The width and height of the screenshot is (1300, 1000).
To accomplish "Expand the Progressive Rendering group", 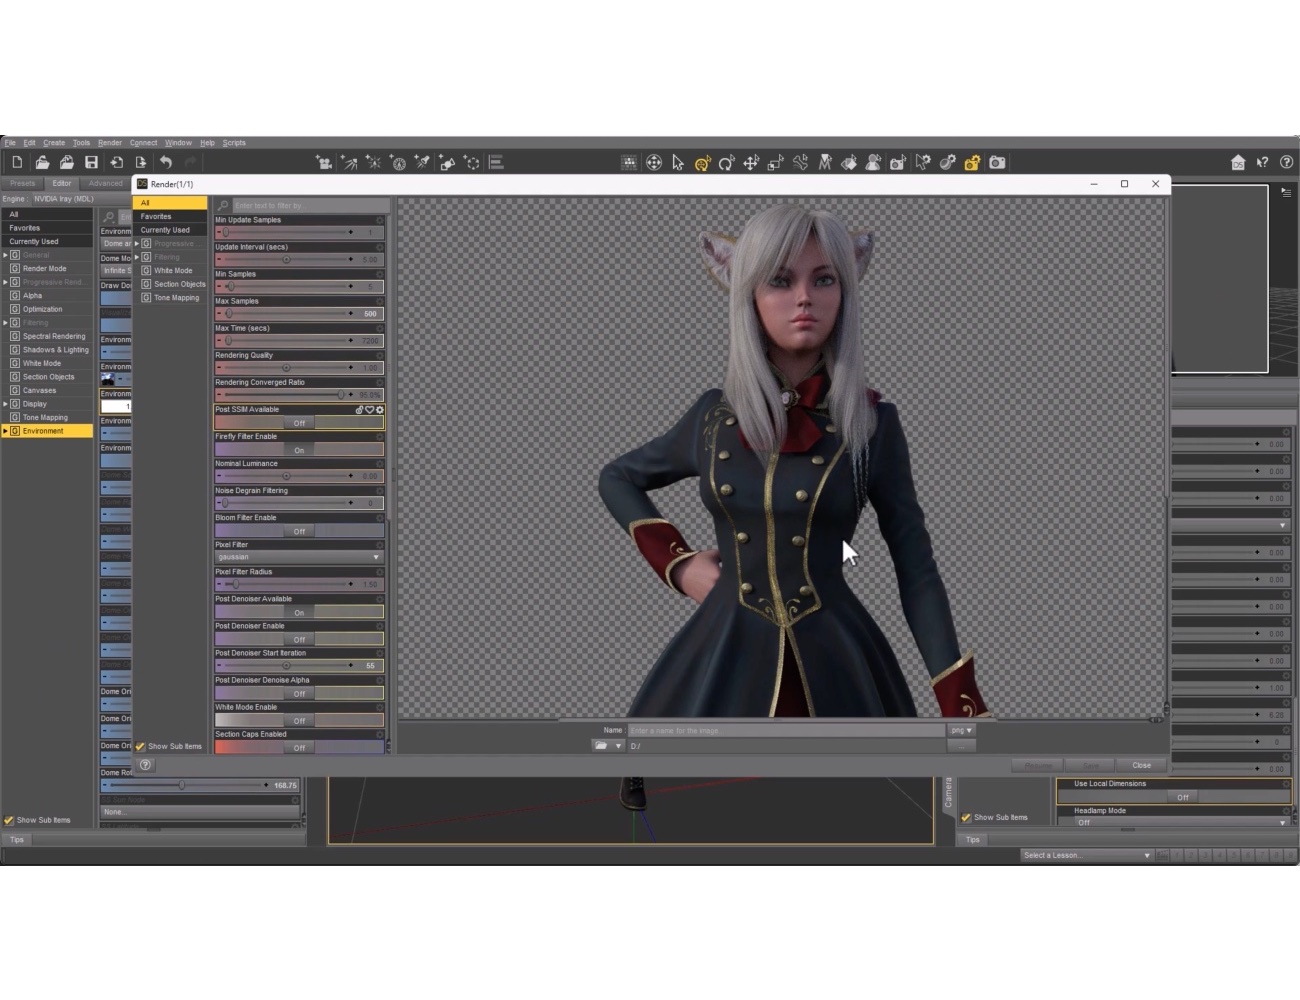I will 5,281.
